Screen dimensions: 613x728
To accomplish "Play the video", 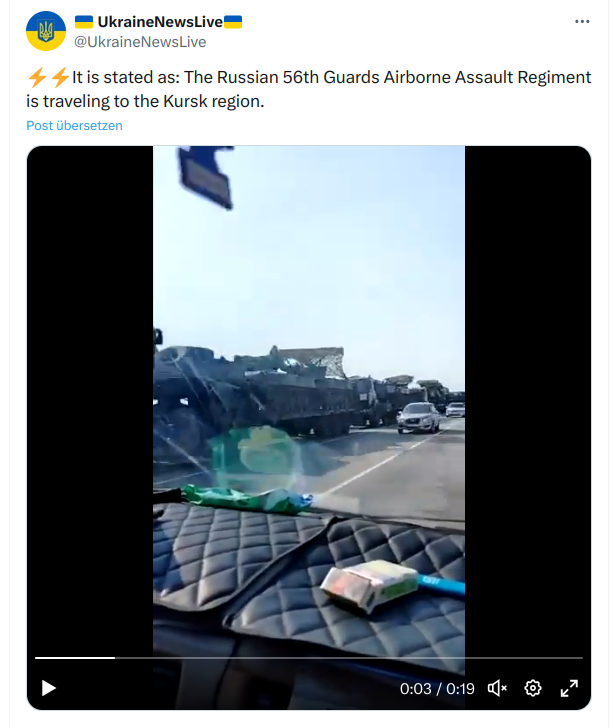I will (48, 688).
